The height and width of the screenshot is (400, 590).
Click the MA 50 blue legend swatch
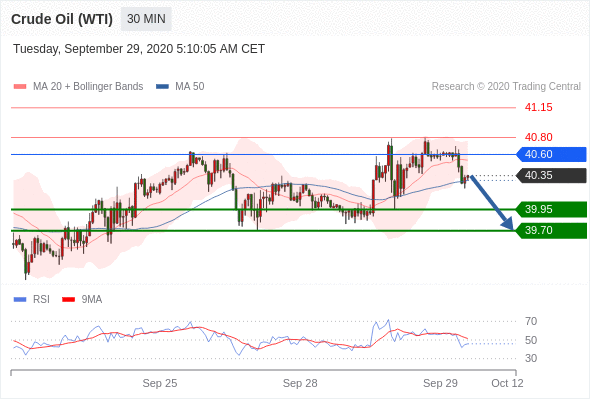click(x=163, y=87)
